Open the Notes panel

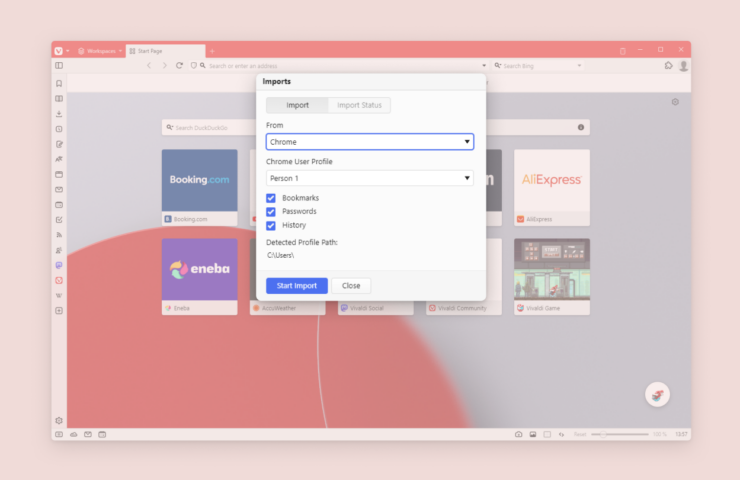[x=59, y=144]
